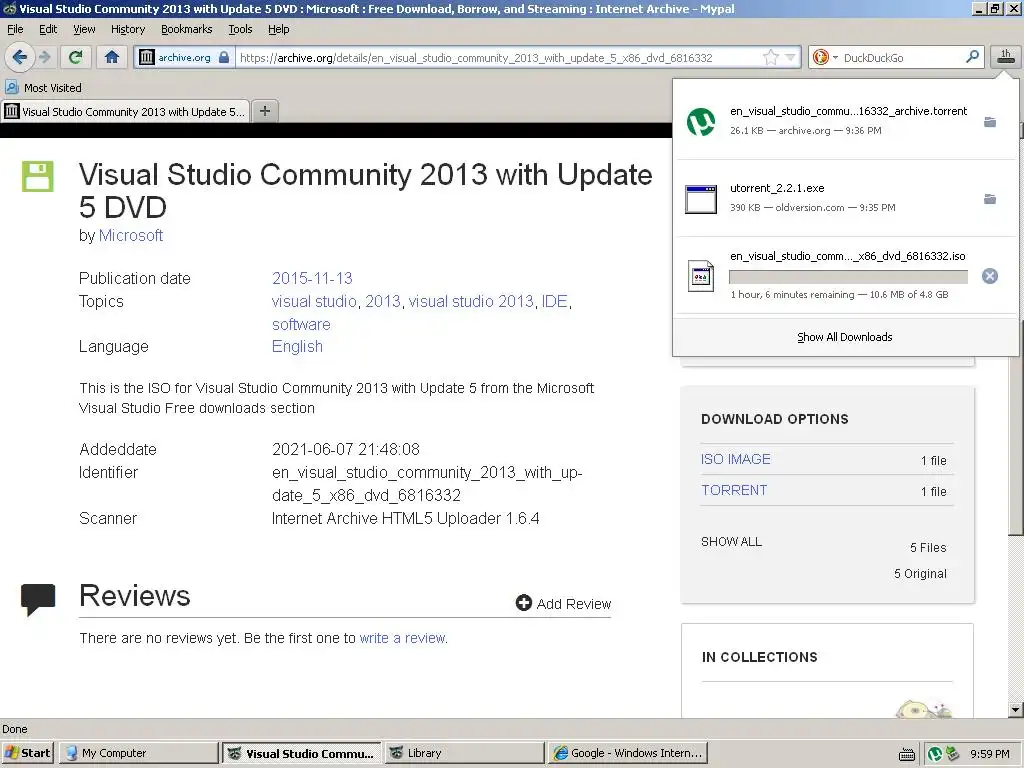Screen dimensions: 1024x768
Task: Click the ISO download progress bar
Action: [848, 277]
